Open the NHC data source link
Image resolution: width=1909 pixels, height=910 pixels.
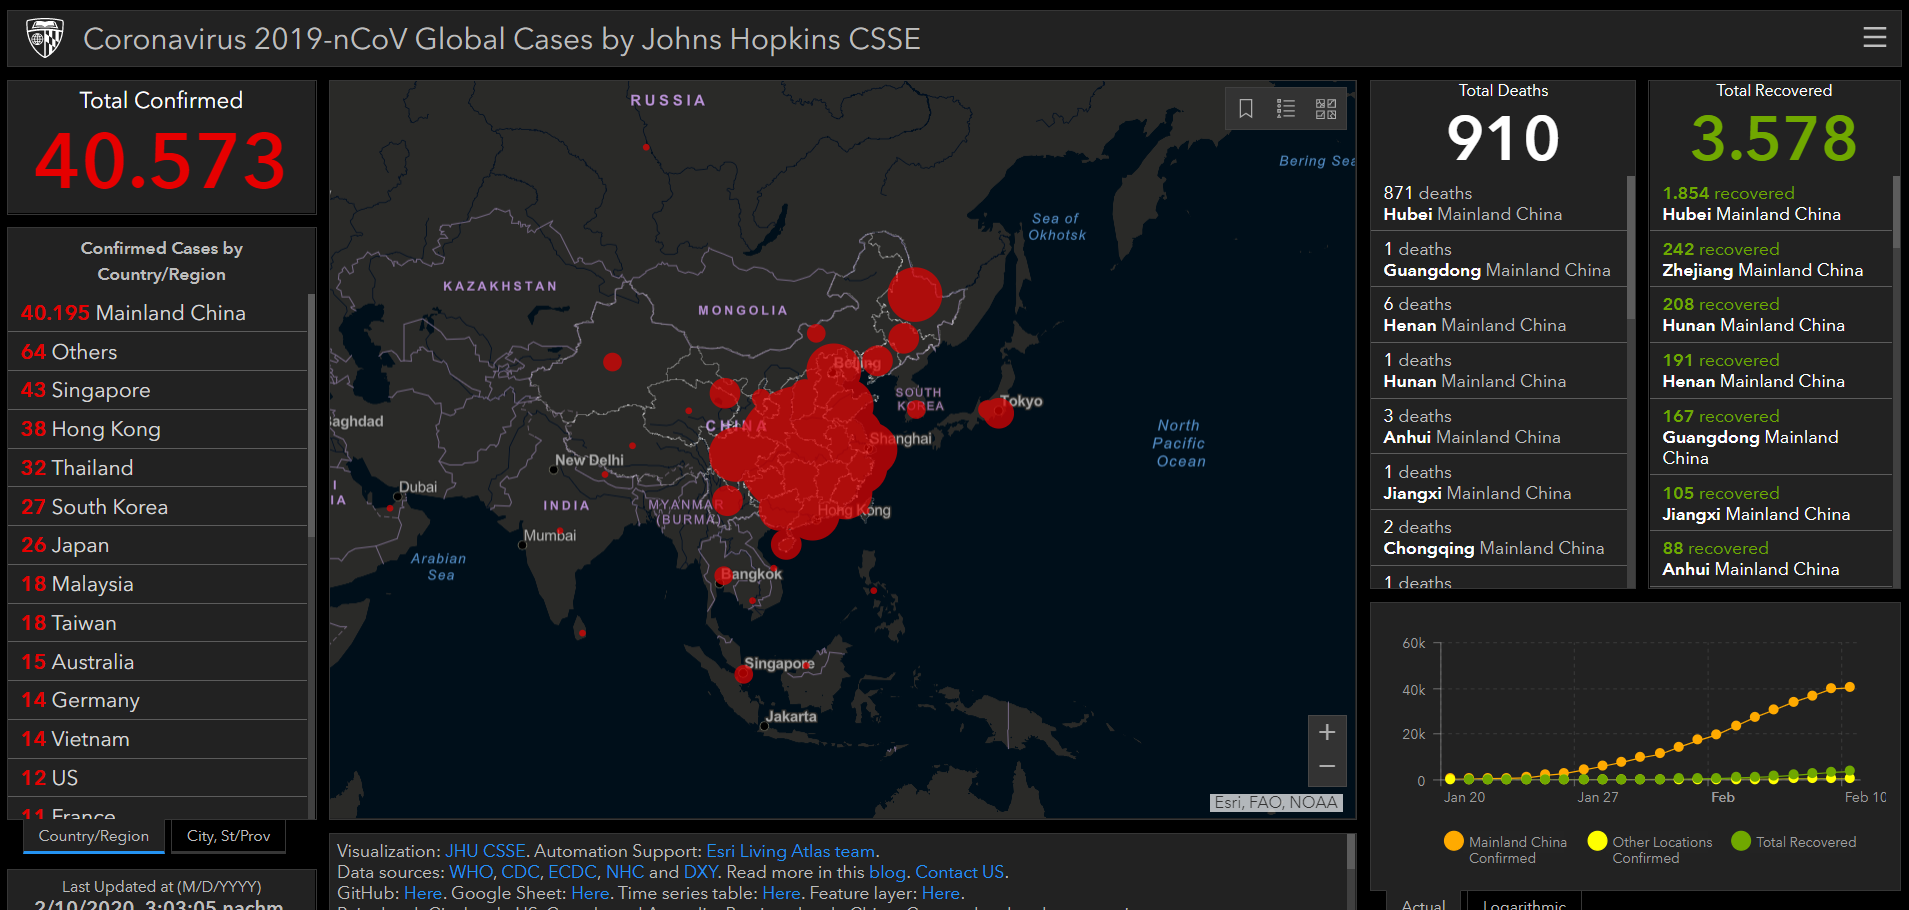tap(625, 872)
